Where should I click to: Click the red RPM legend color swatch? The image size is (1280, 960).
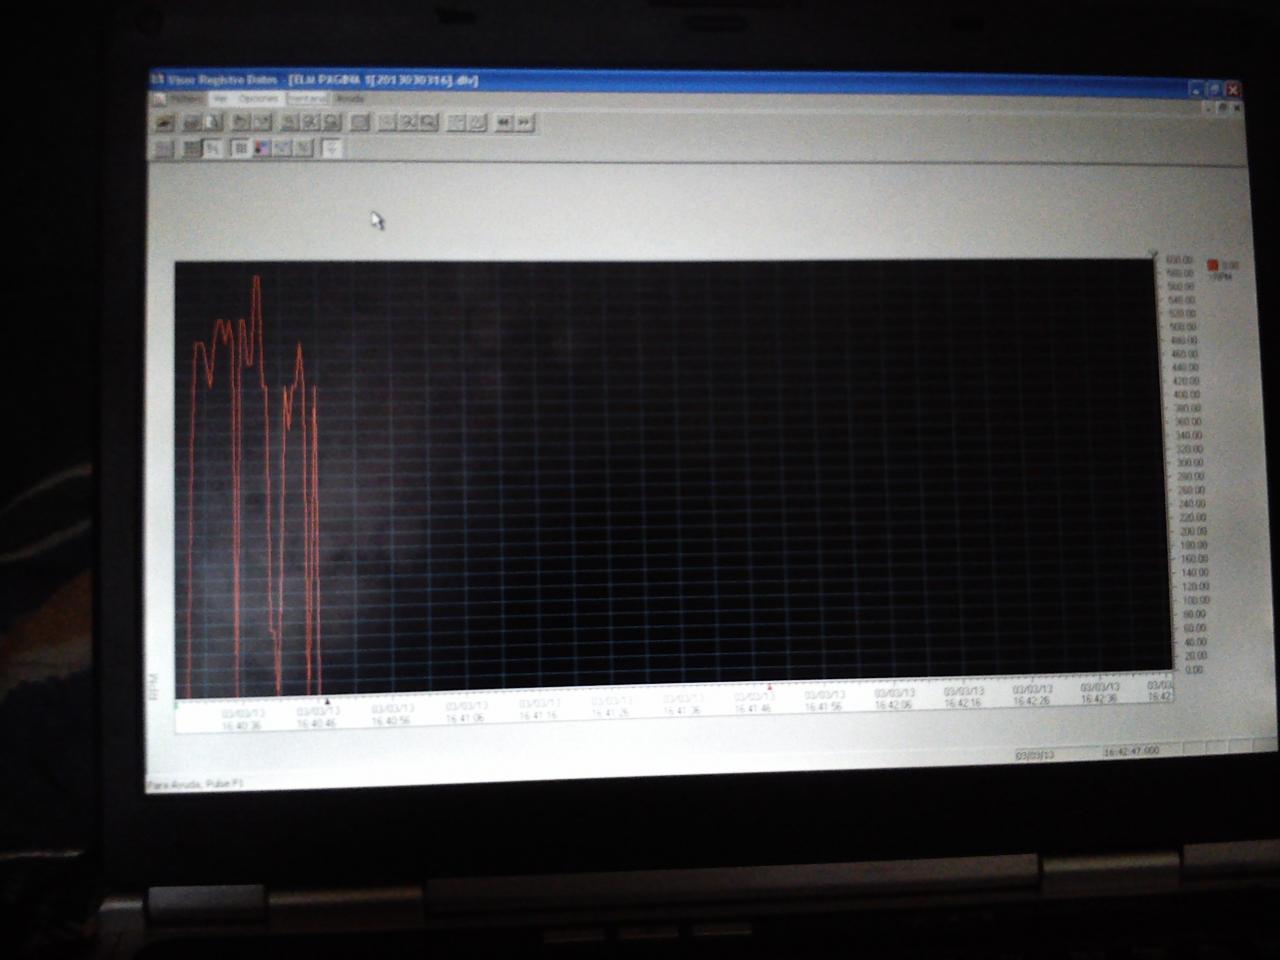click(x=1213, y=266)
